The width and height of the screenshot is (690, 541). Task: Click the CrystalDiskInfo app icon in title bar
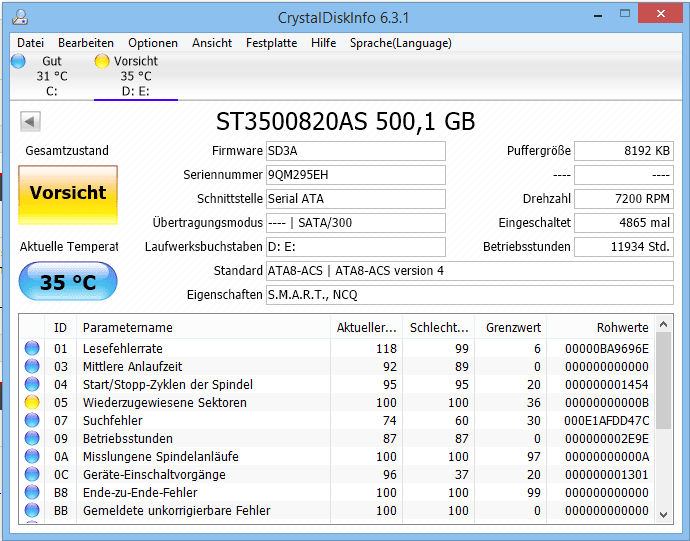[x=20, y=17]
